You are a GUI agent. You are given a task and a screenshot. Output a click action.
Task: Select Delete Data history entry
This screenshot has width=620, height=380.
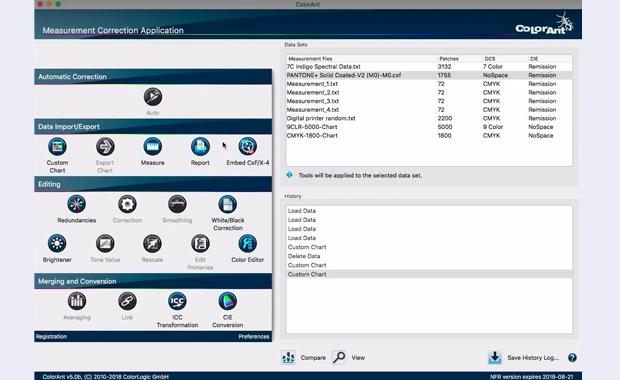pyautogui.click(x=429, y=256)
